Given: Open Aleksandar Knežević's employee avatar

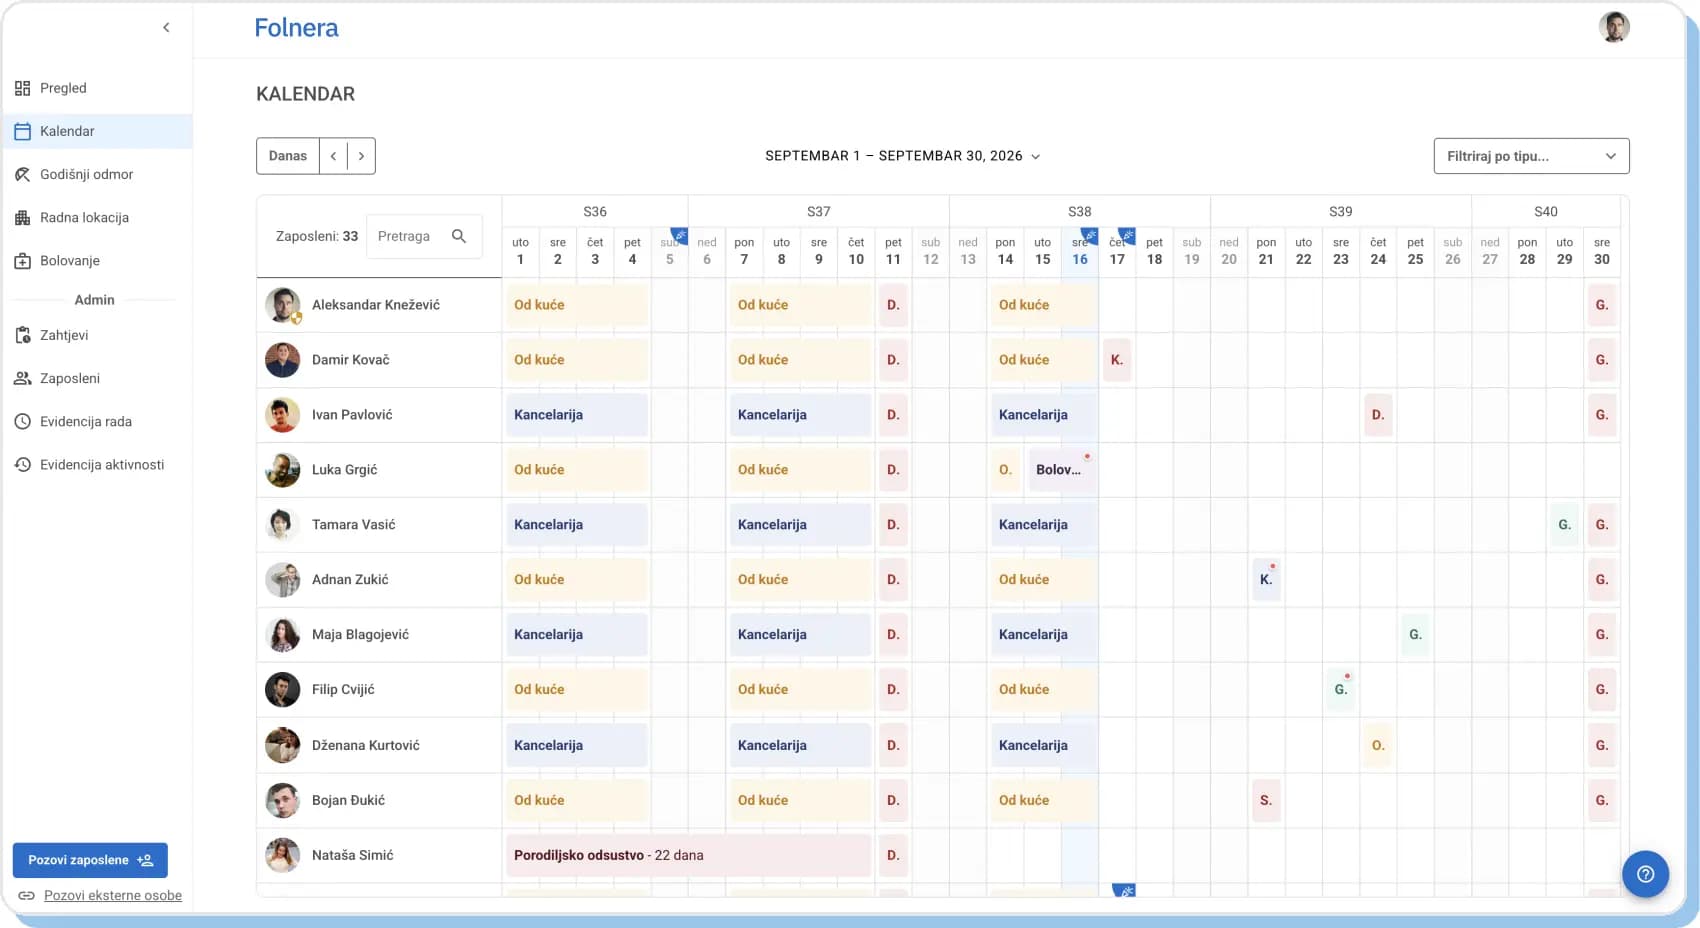Looking at the screenshot, I should pyautogui.click(x=283, y=305).
